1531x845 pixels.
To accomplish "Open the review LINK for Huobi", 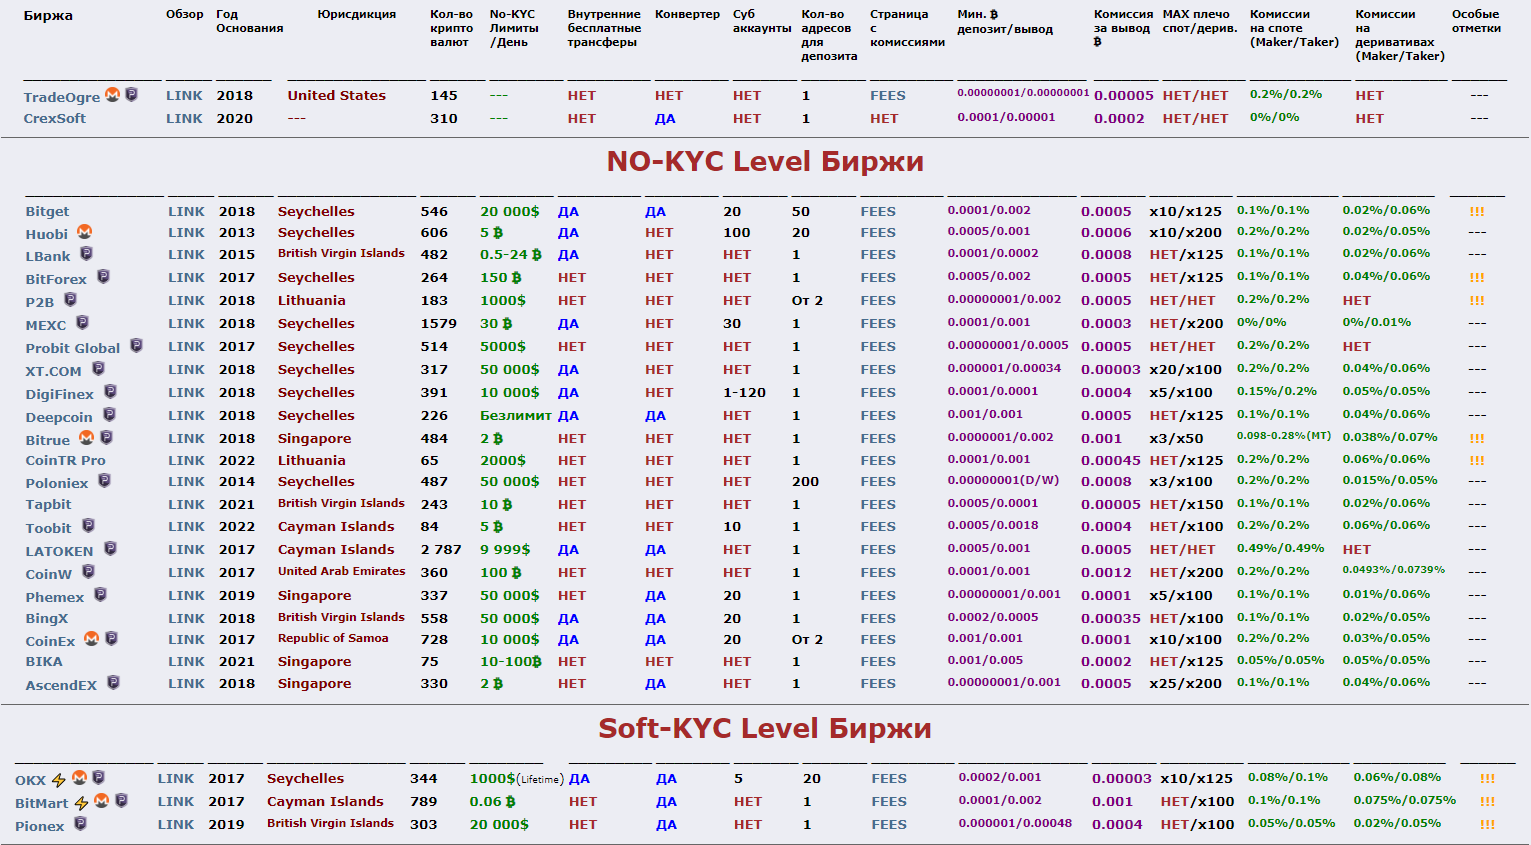I will (186, 233).
